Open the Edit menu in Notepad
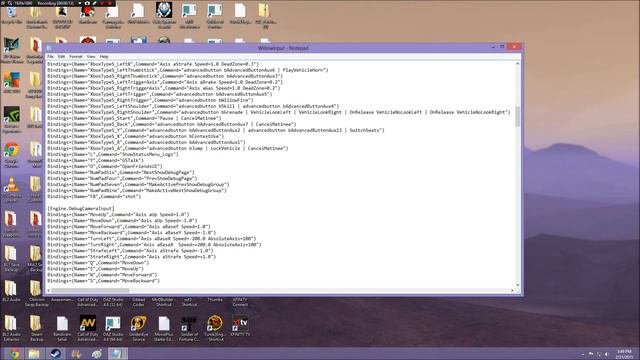Viewport: 640px width, 360px height. point(61,56)
